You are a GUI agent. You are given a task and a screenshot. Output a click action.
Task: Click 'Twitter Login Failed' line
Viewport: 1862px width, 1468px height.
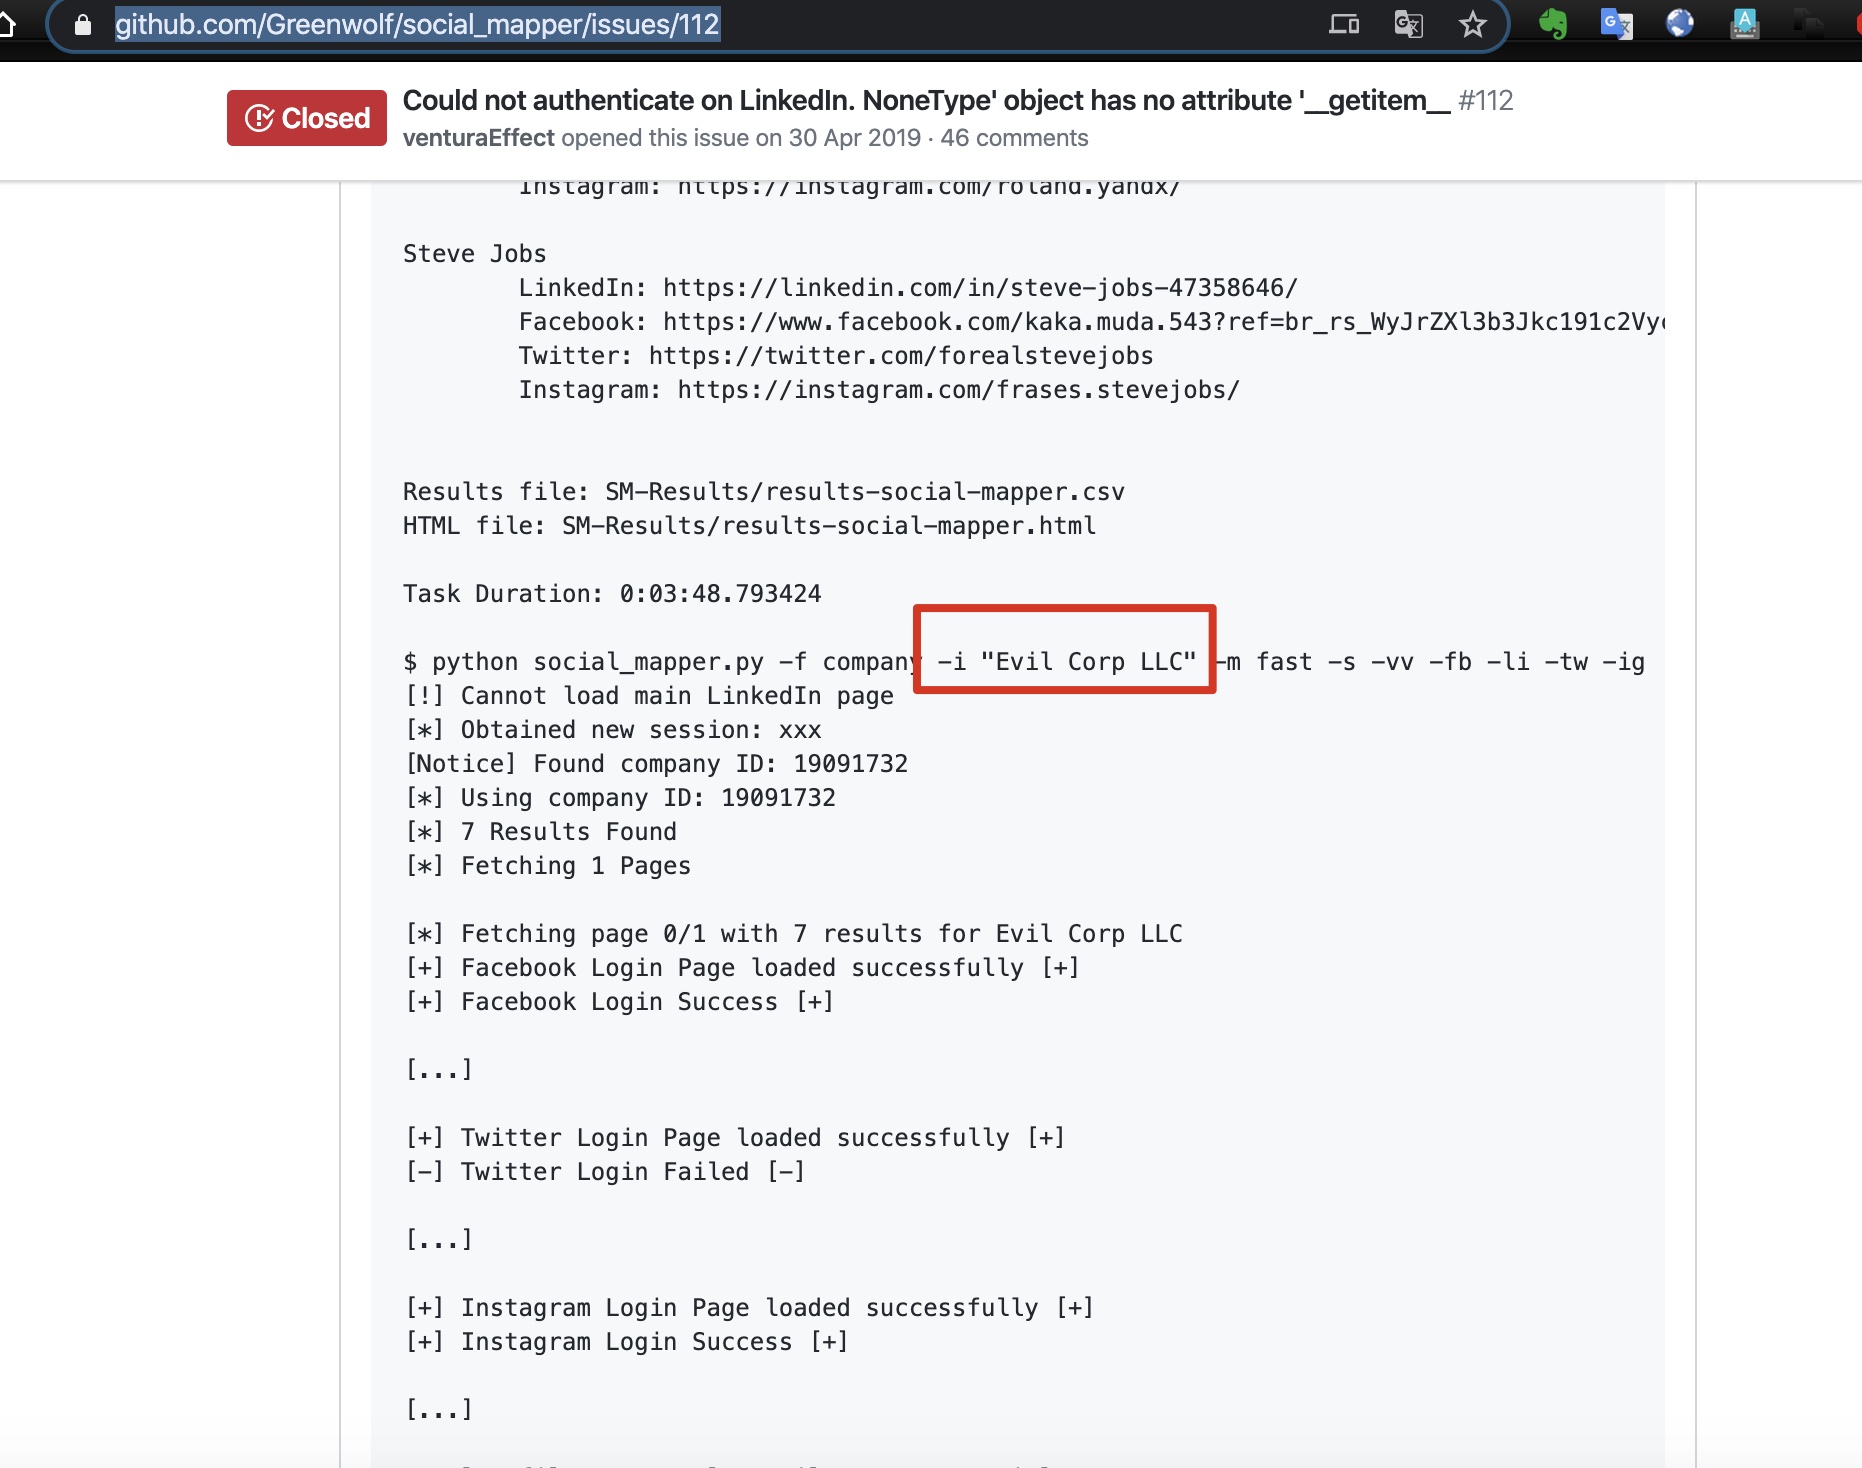click(x=605, y=1172)
